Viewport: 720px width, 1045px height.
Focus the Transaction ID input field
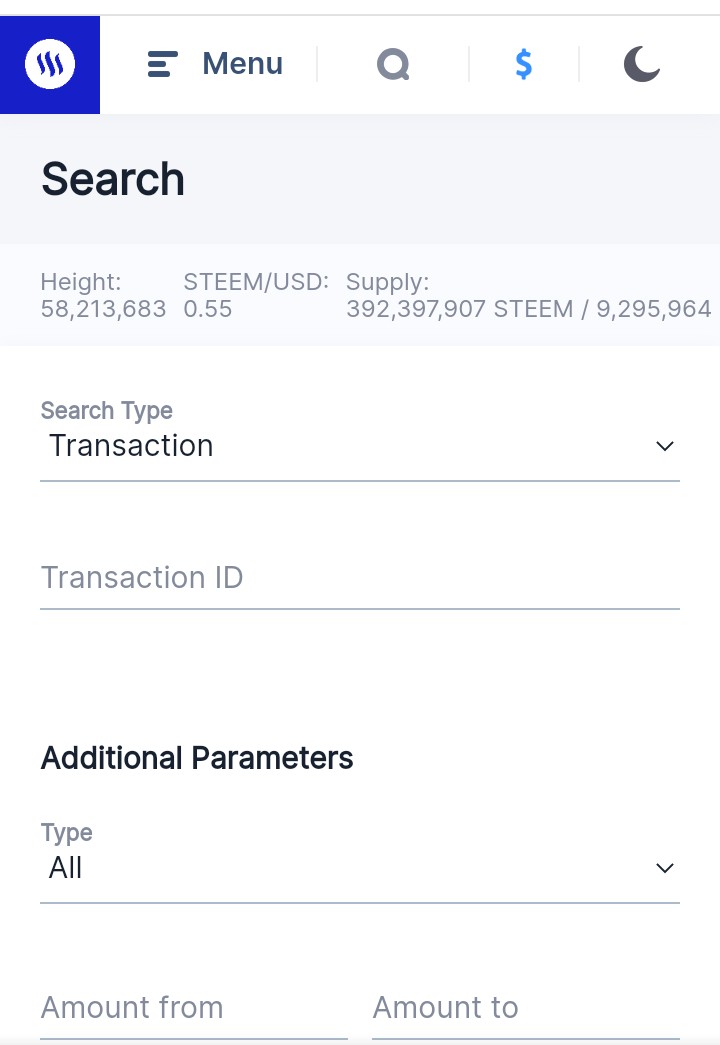coord(360,578)
